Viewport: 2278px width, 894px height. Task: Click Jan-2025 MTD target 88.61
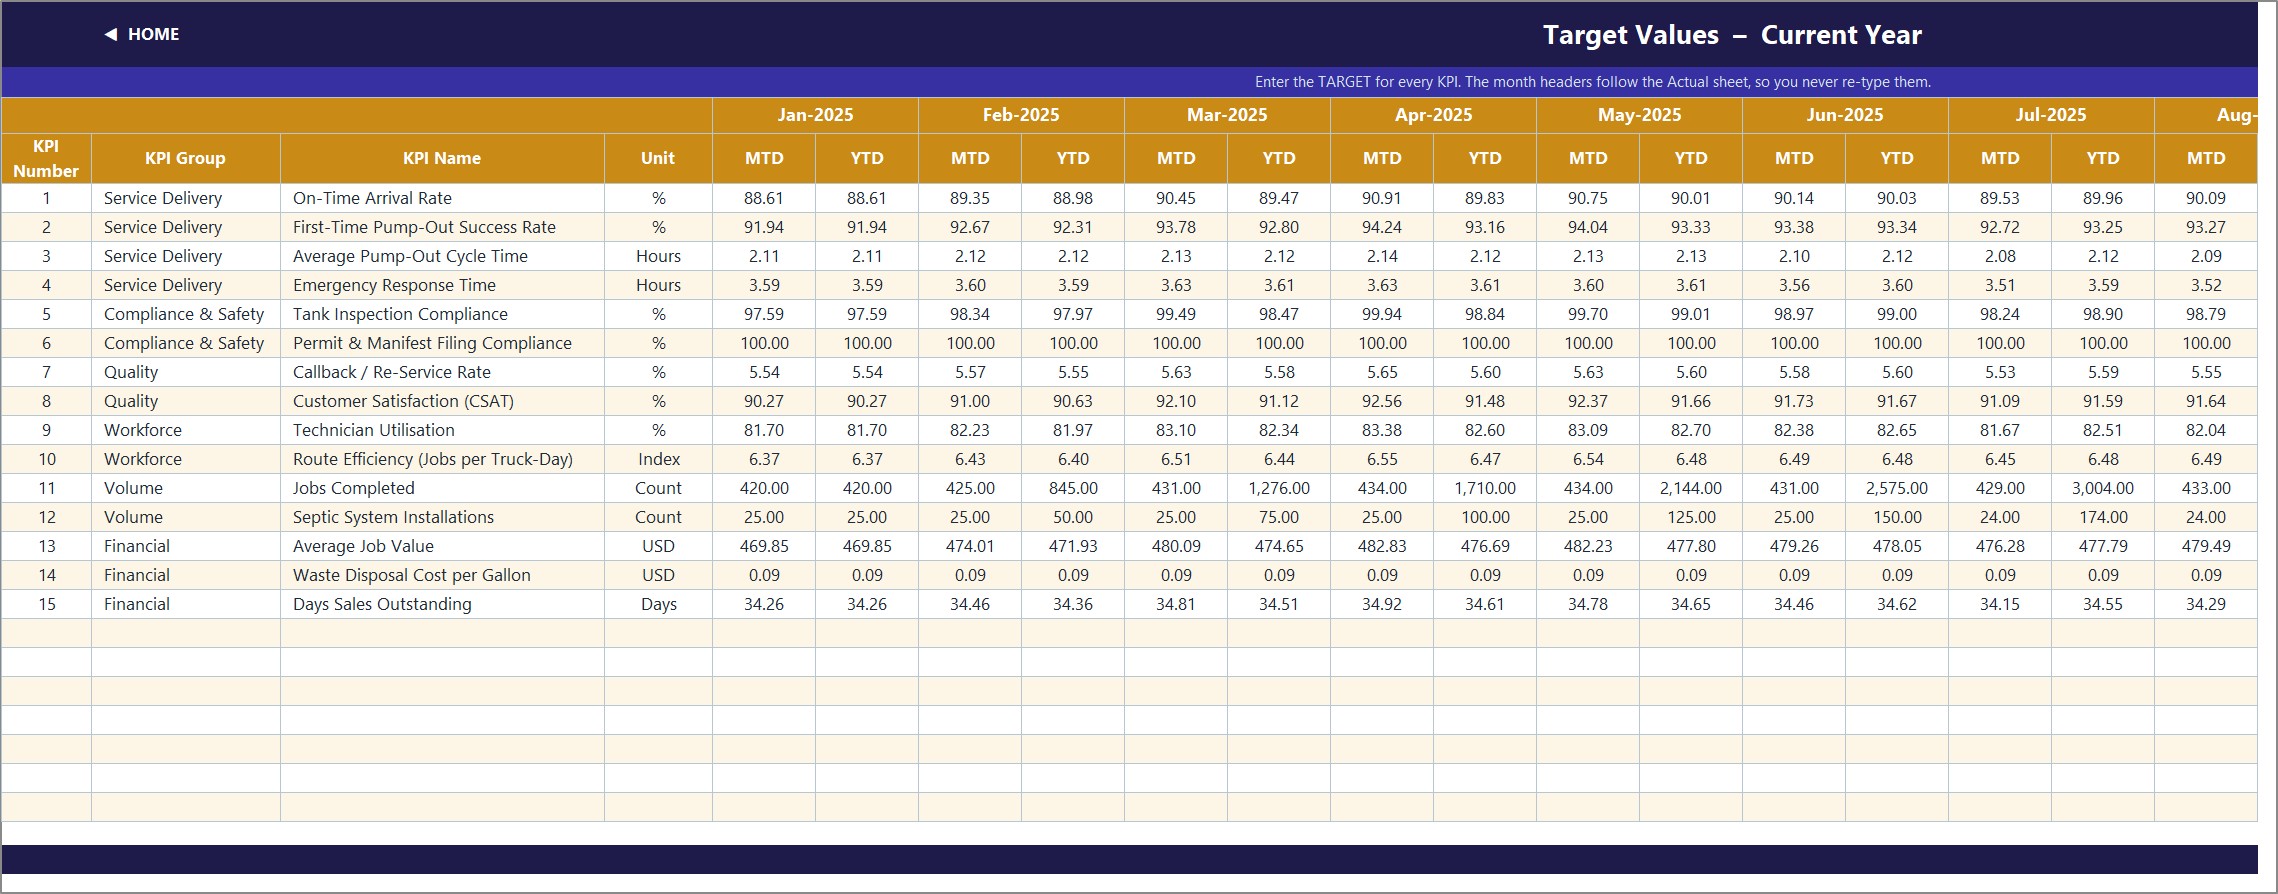[764, 198]
